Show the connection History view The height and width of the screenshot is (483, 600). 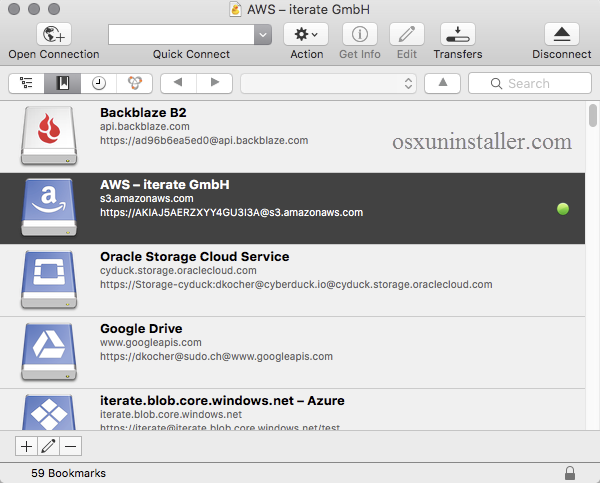(x=98, y=83)
